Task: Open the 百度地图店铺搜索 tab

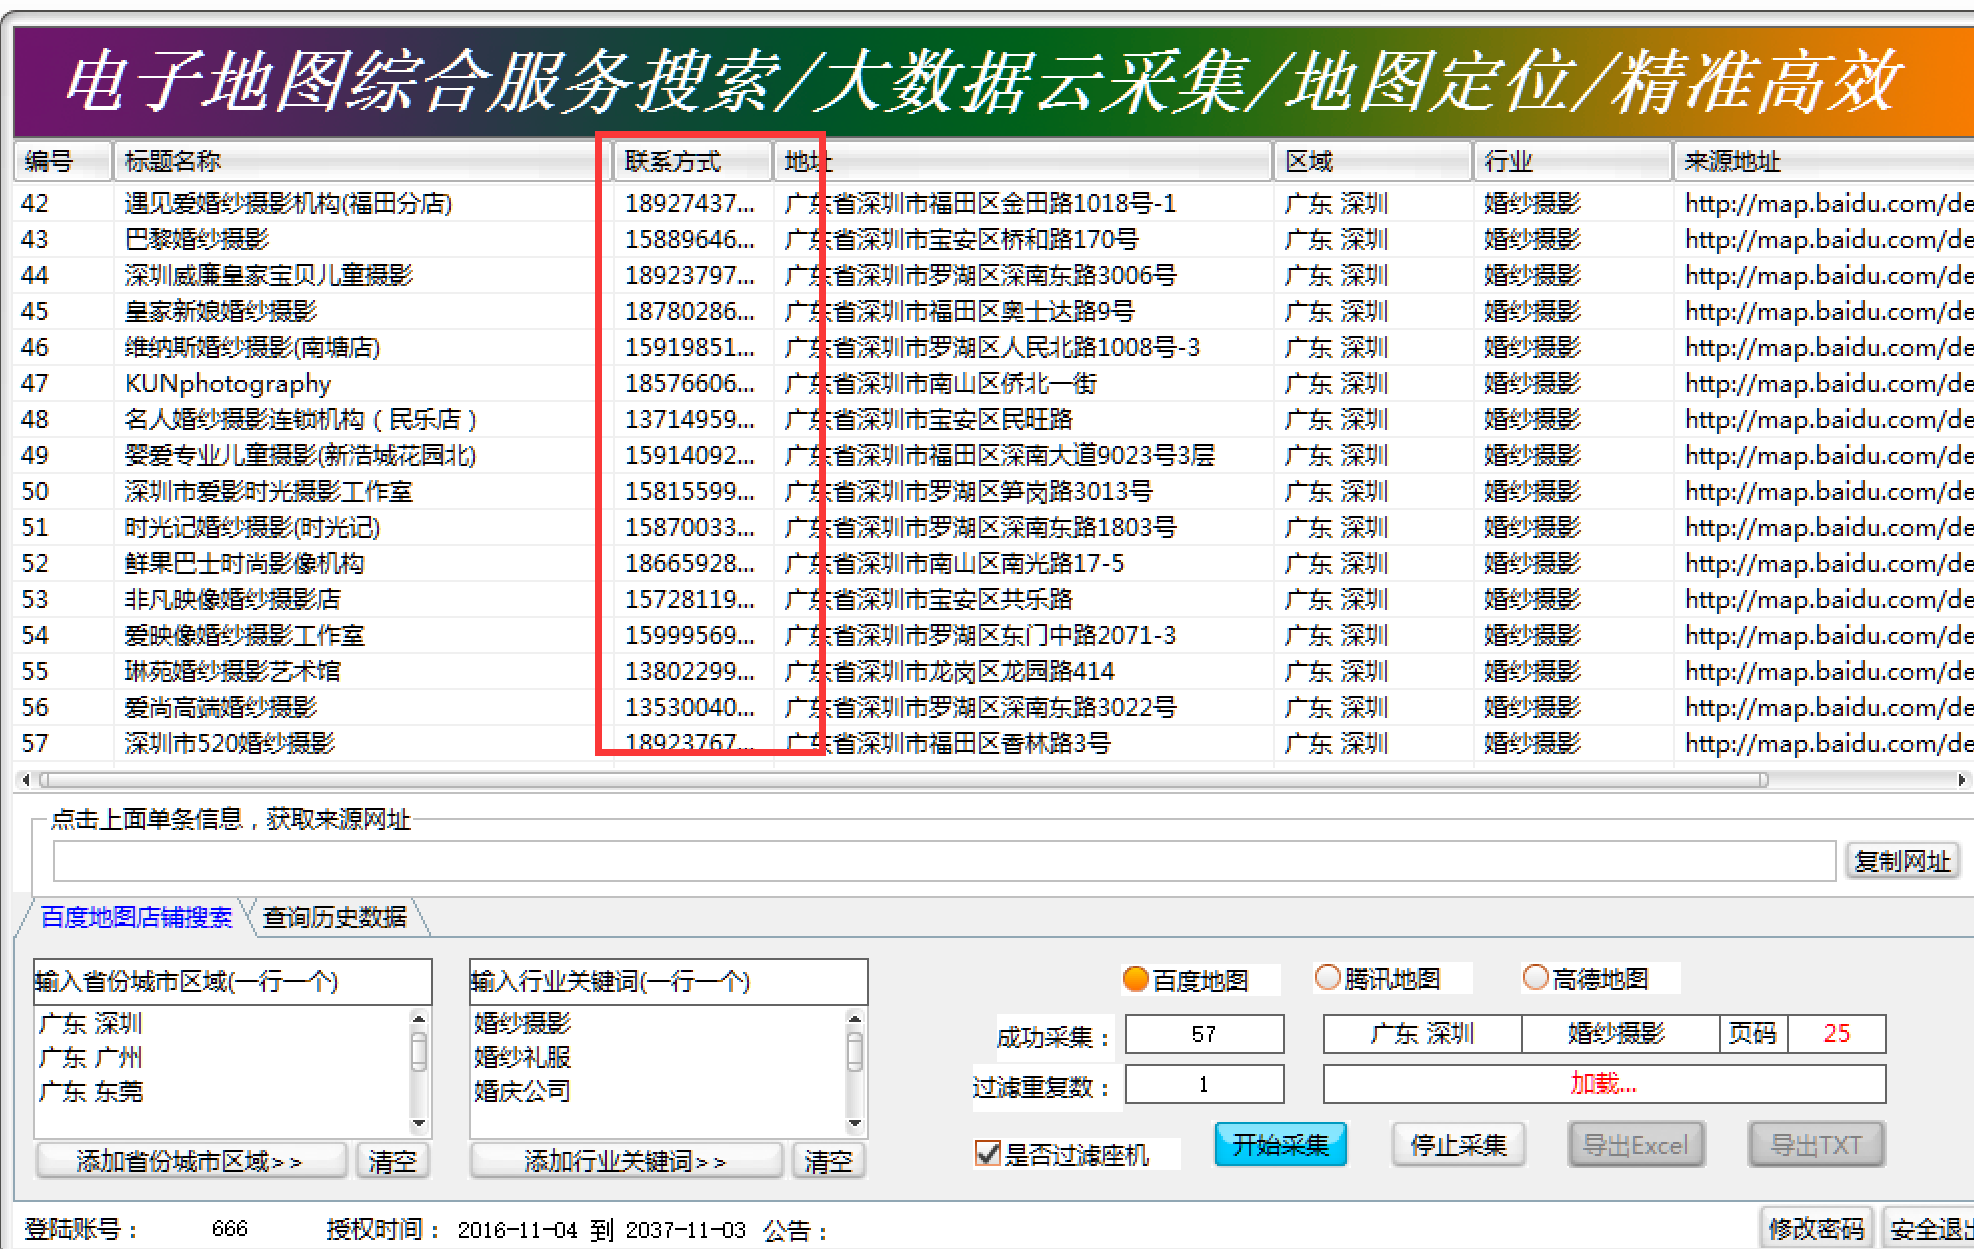Action: point(136,917)
